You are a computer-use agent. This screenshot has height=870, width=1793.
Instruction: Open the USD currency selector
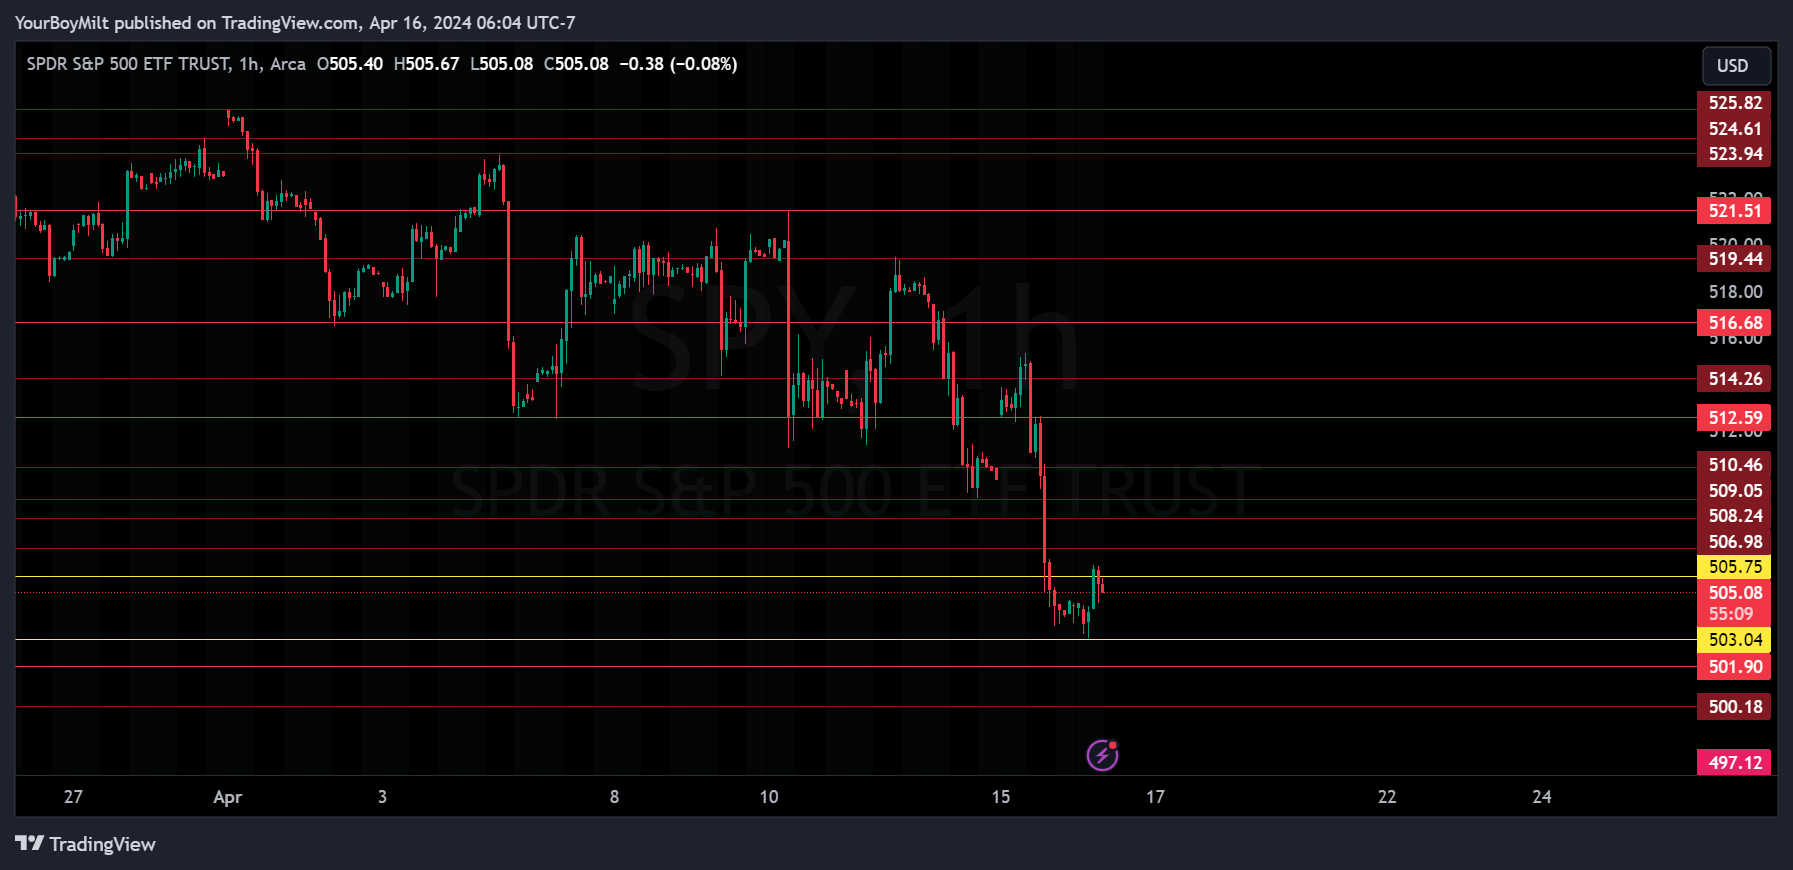pyautogui.click(x=1736, y=66)
